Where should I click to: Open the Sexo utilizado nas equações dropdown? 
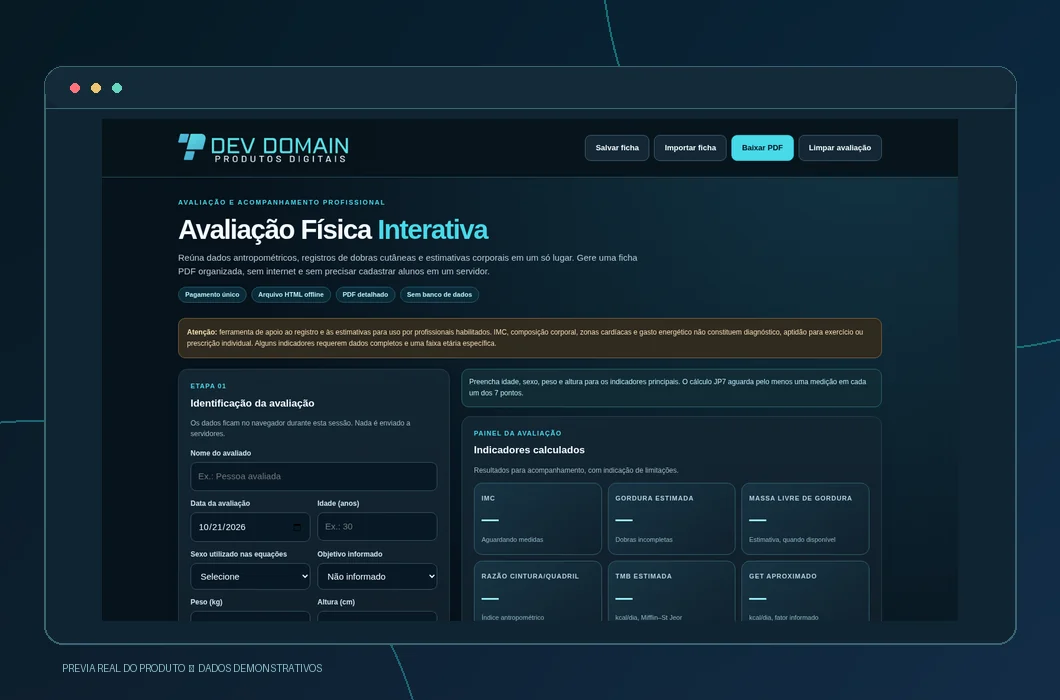[x=250, y=576]
